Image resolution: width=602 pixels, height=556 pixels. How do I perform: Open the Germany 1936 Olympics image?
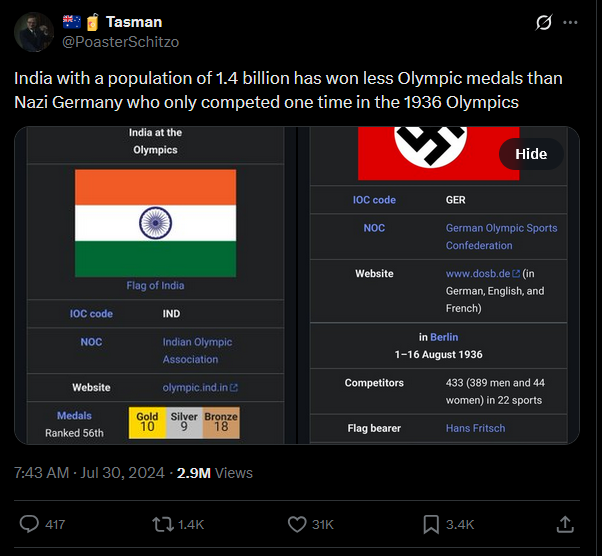[x=438, y=285]
